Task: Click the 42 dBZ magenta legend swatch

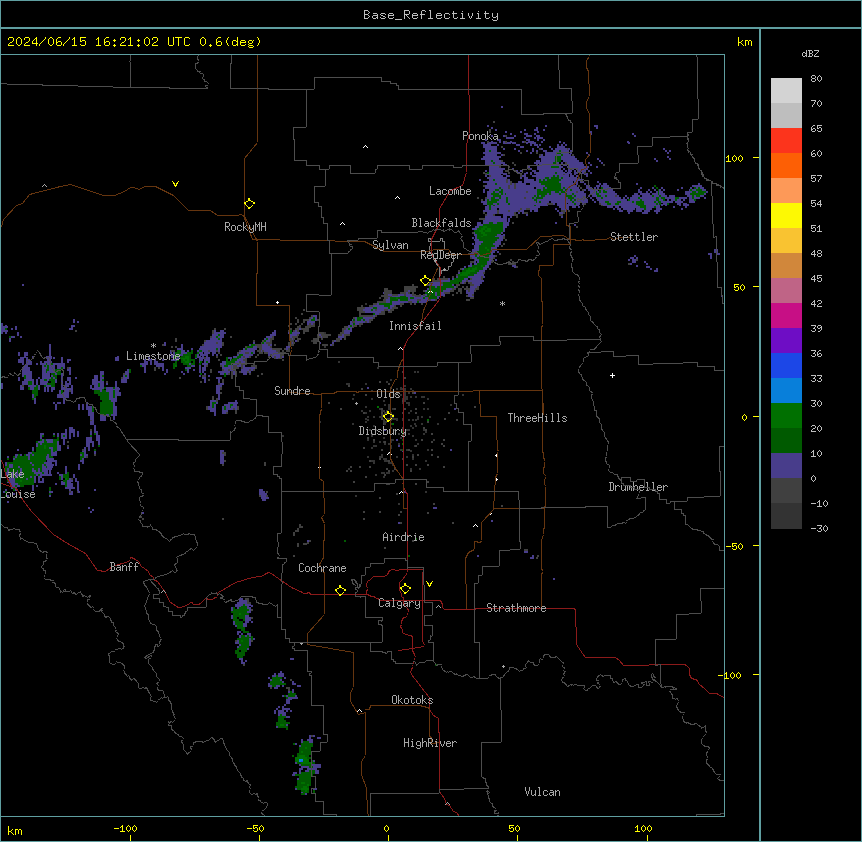Action: pos(786,315)
